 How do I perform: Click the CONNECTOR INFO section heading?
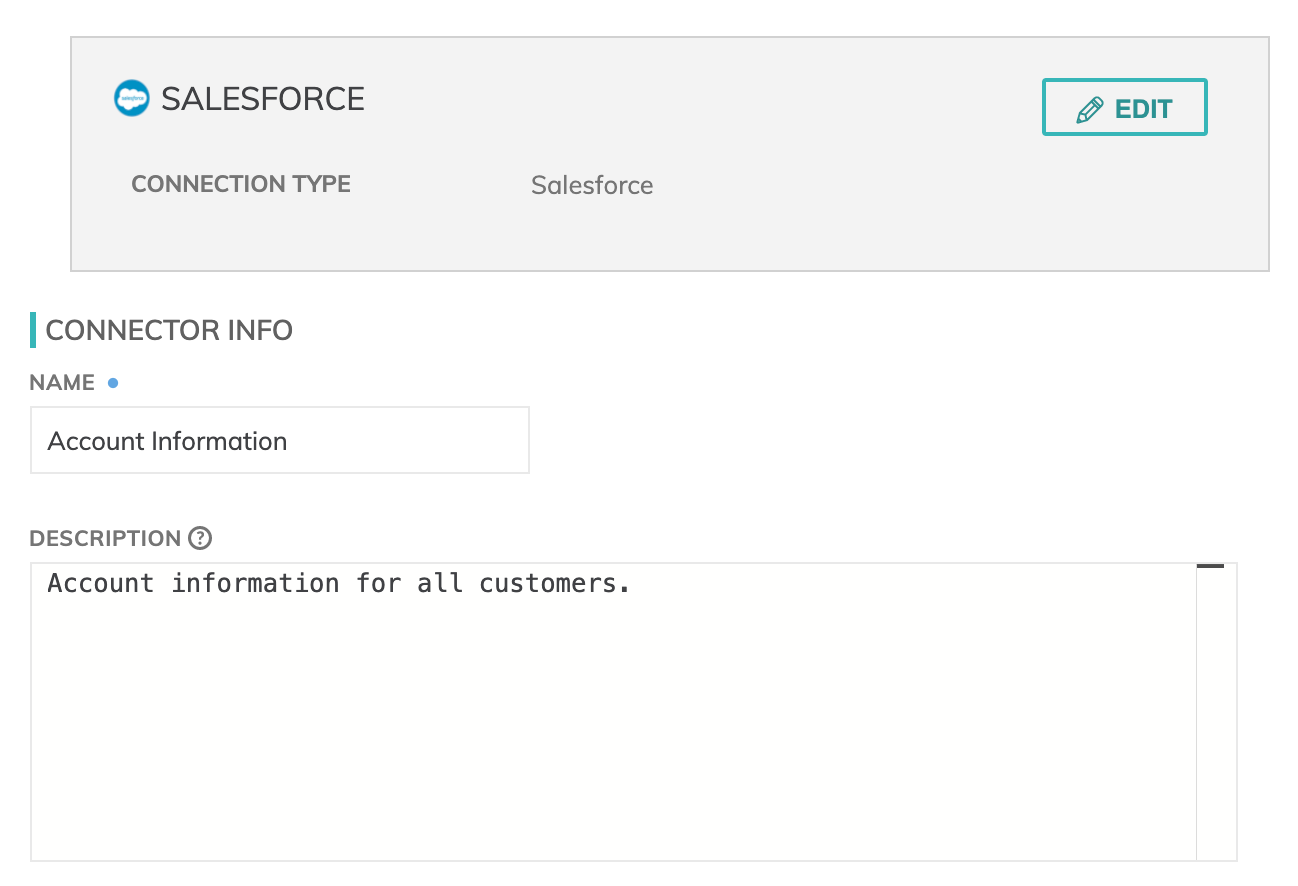tap(169, 330)
